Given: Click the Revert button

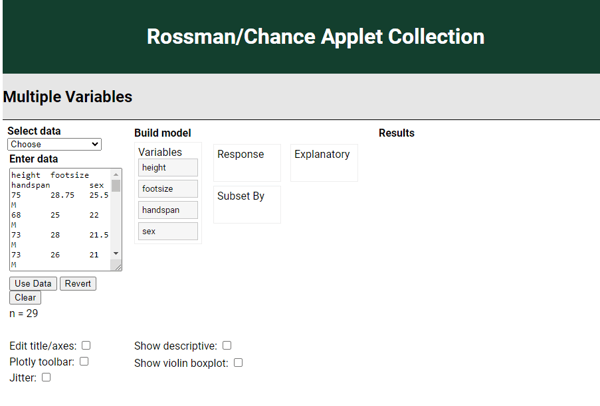Looking at the screenshot, I should tap(78, 284).
